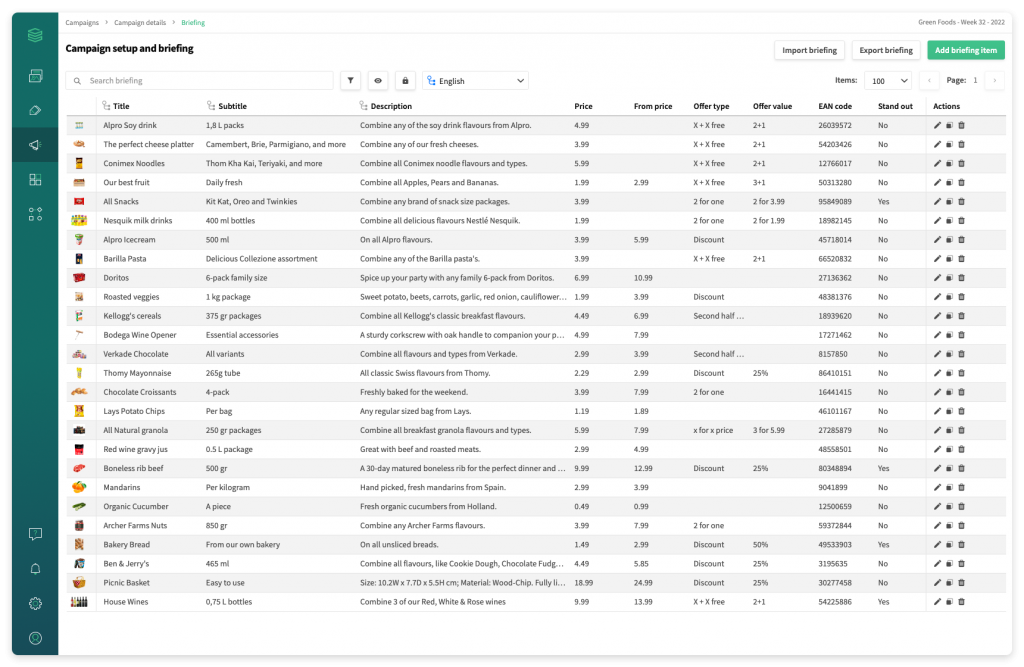
Task: Duplicate the Kellogg's cereals row
Action: coord(950,316)
